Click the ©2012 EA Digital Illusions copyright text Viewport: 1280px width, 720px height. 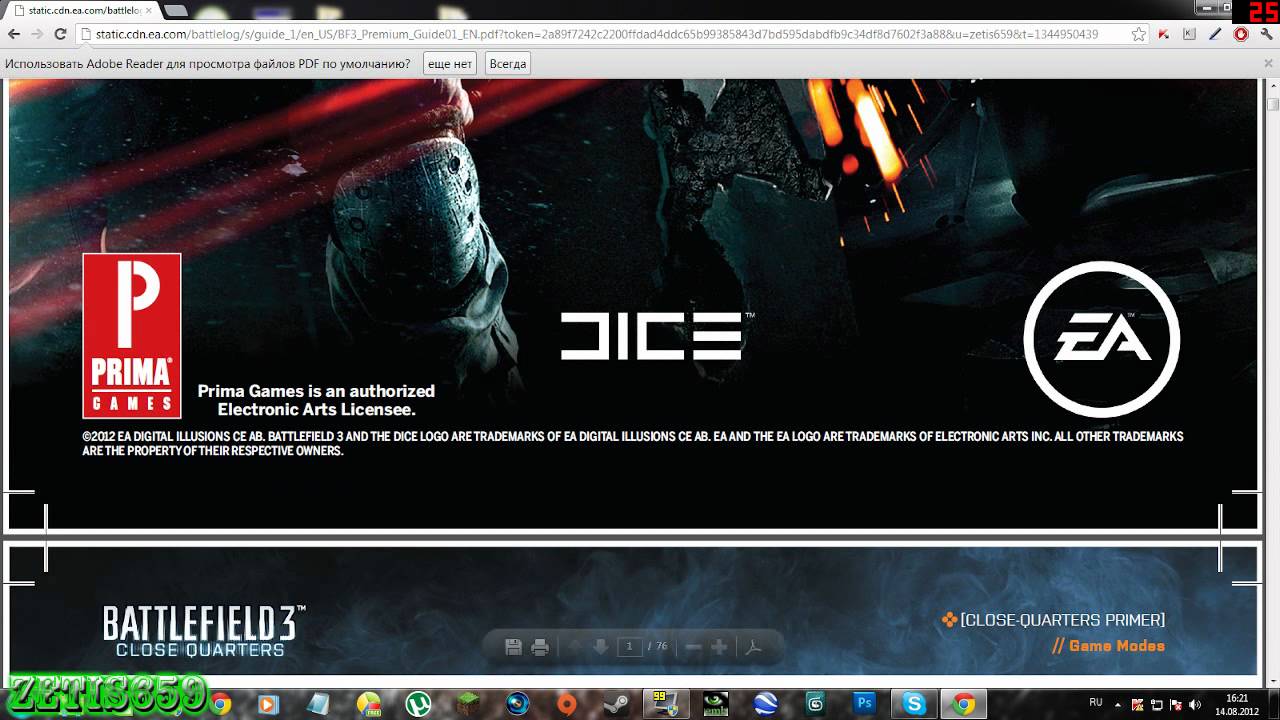[x=632, y=444]
